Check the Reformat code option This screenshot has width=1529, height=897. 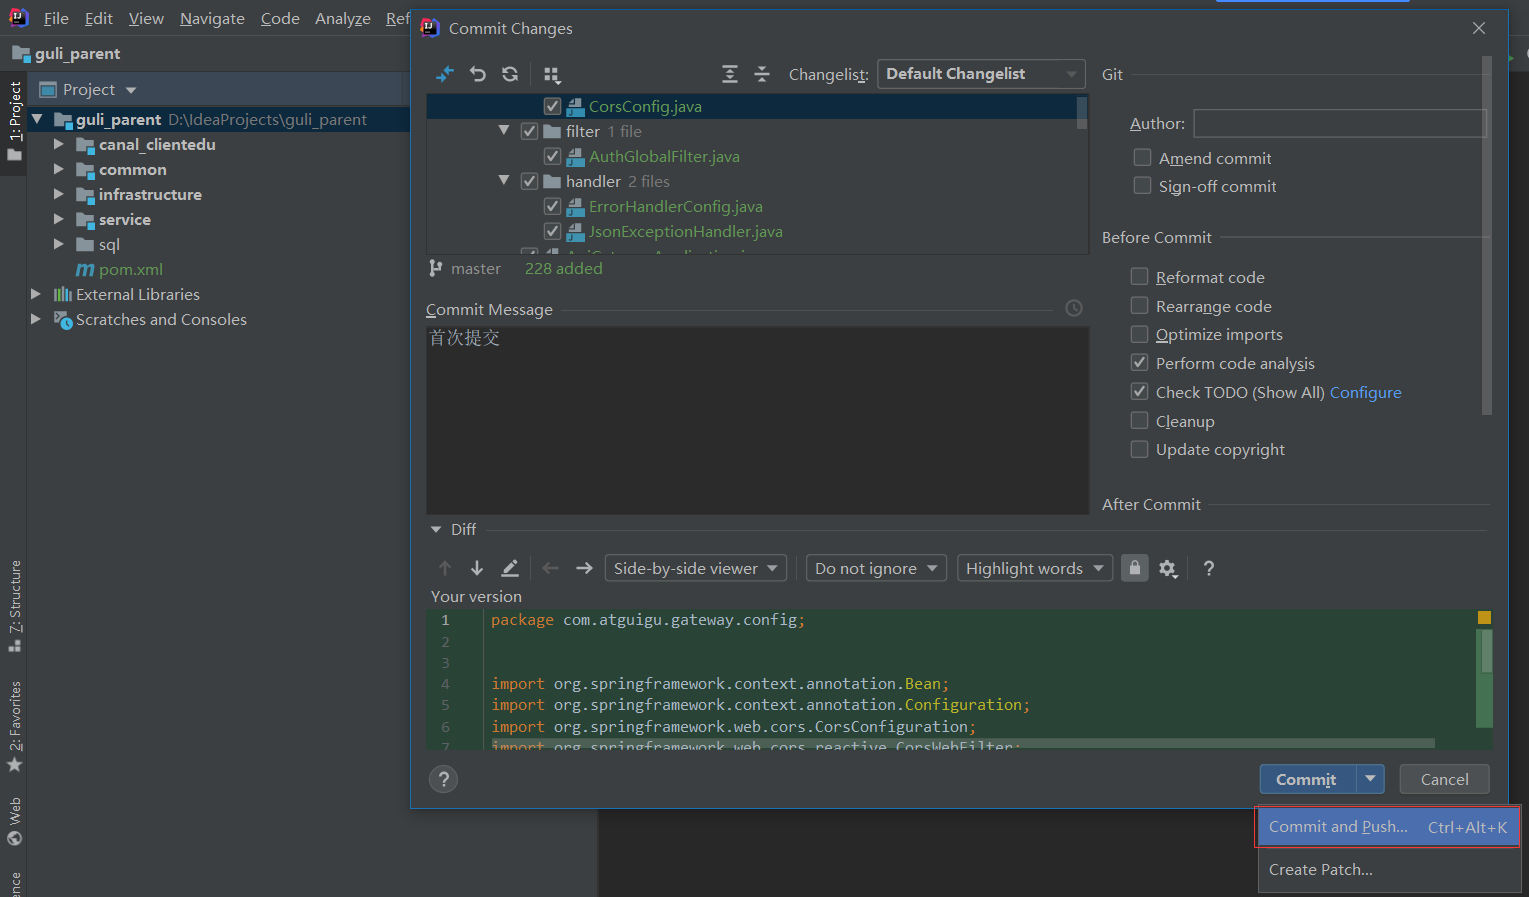[x=1139, y=277]
